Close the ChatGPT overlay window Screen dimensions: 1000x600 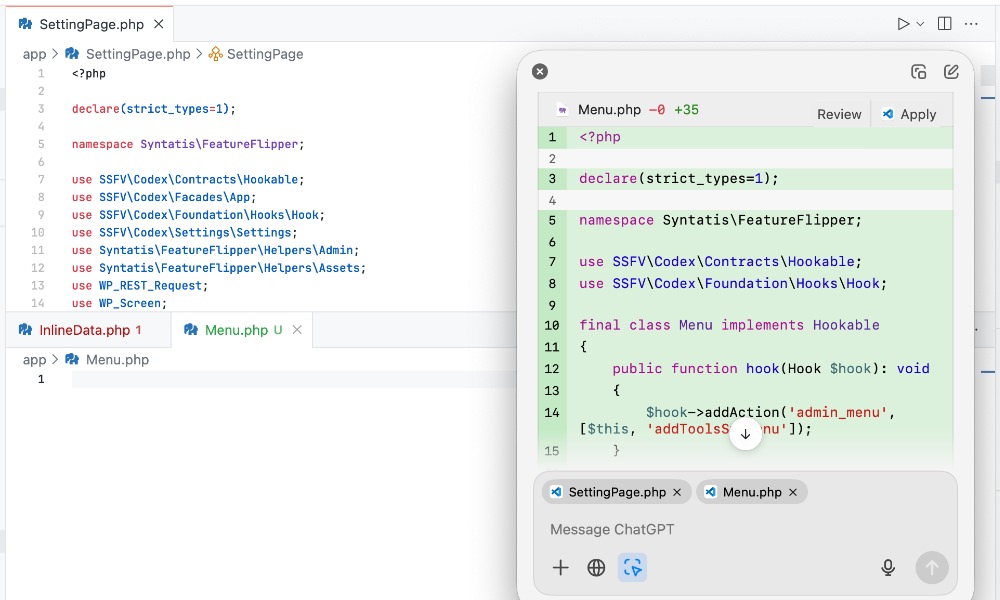click(540, 71)
